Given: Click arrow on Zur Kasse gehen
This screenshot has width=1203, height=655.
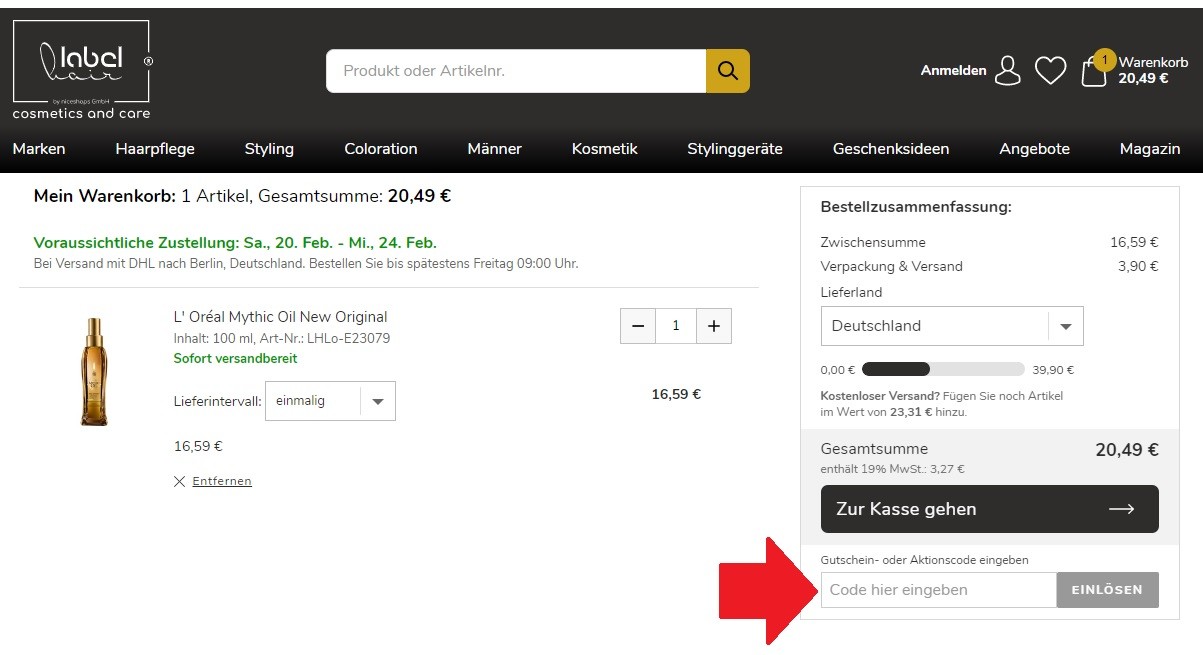Looking at the screenshot, I should [1122, 509].
